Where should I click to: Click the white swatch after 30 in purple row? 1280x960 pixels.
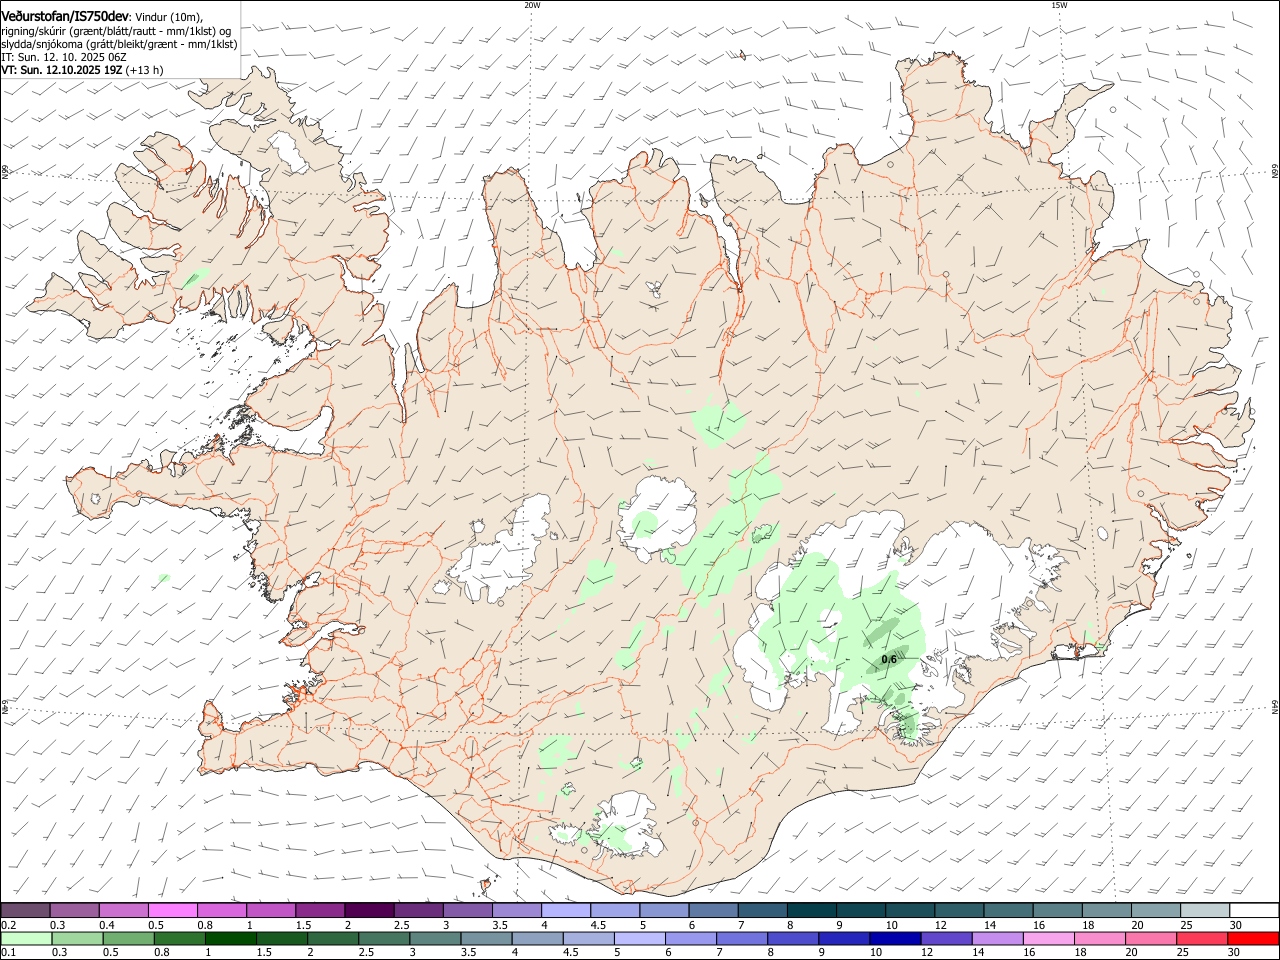1254,911
